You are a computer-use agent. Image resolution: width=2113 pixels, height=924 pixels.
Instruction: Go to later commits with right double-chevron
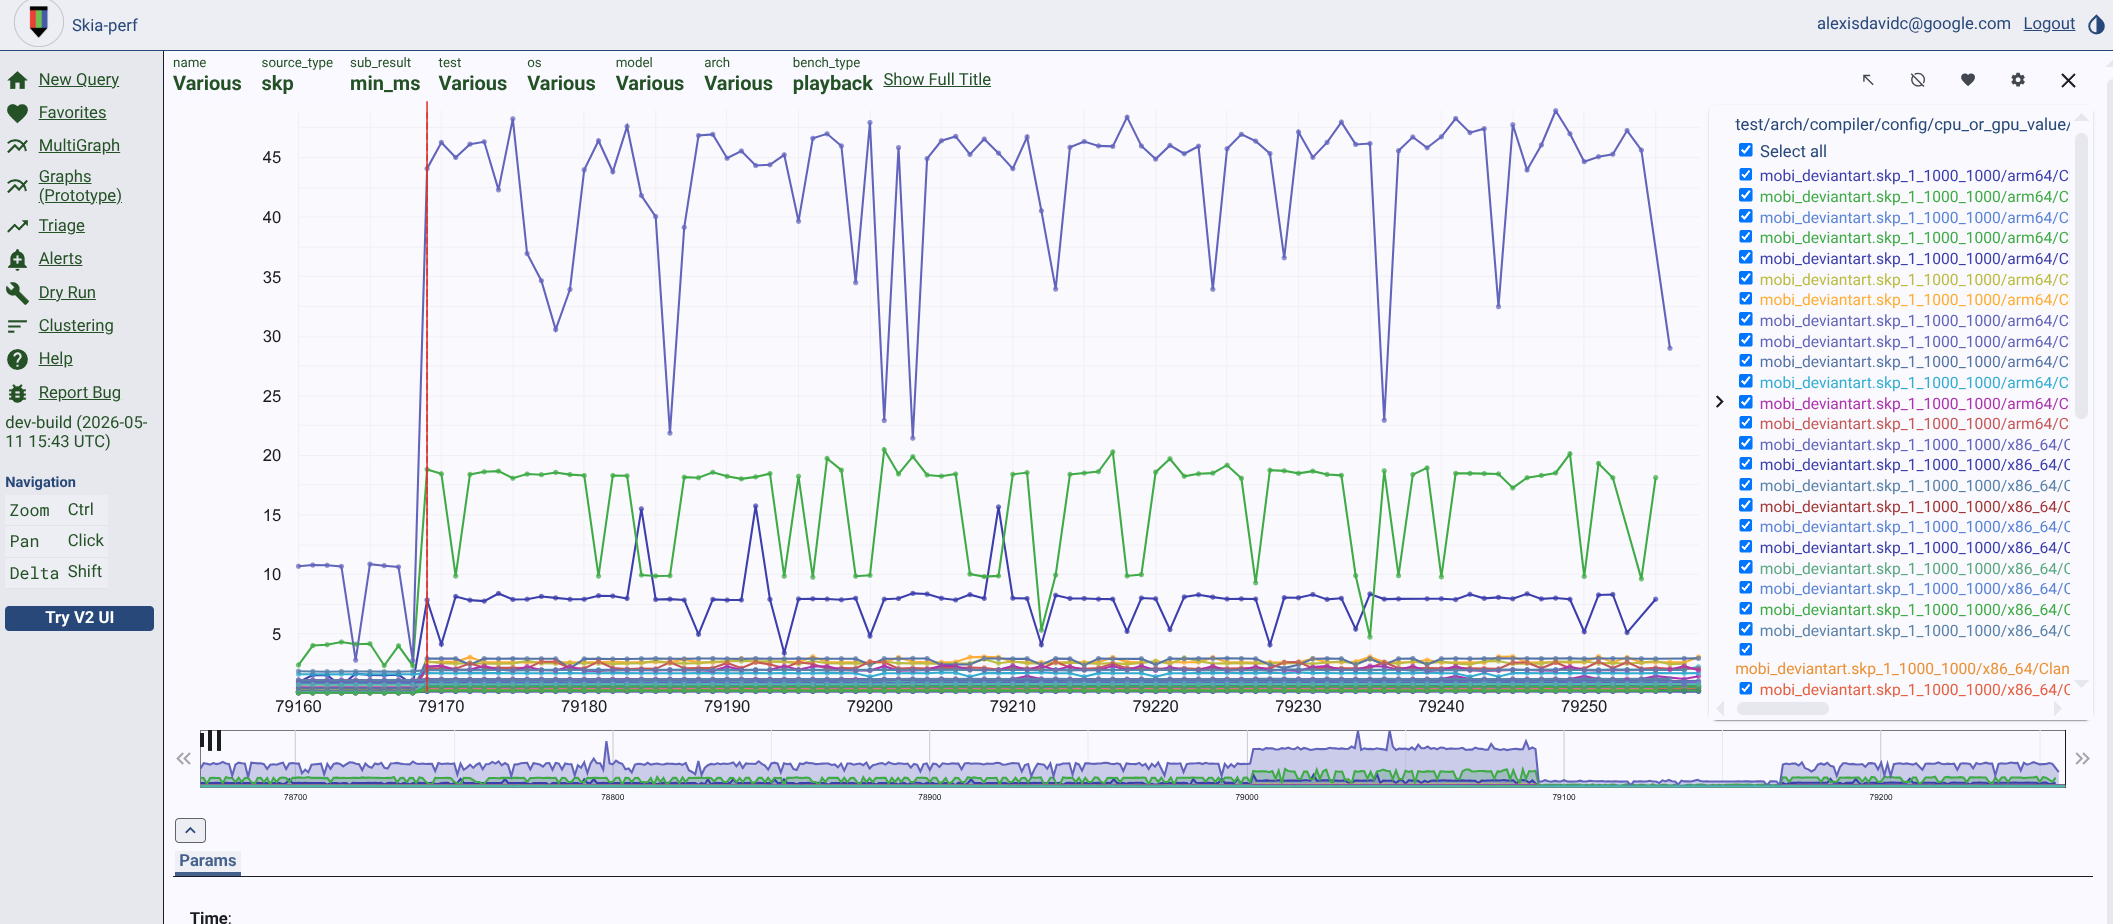(2082, 759)
